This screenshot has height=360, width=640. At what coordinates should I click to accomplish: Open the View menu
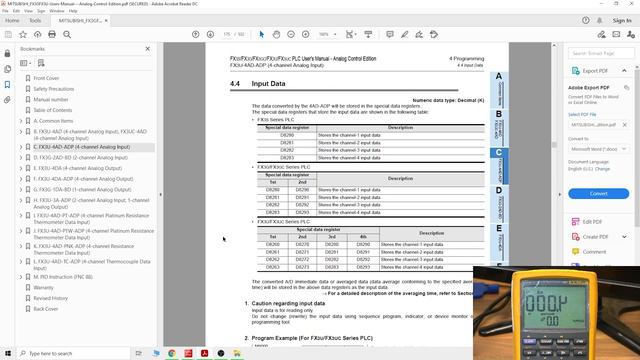point(28,11)
